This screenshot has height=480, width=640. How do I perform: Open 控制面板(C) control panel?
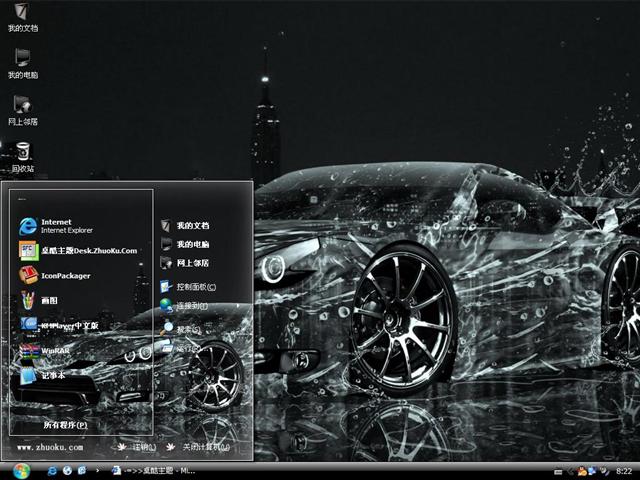pyautogui.click(x=188, y=287)
